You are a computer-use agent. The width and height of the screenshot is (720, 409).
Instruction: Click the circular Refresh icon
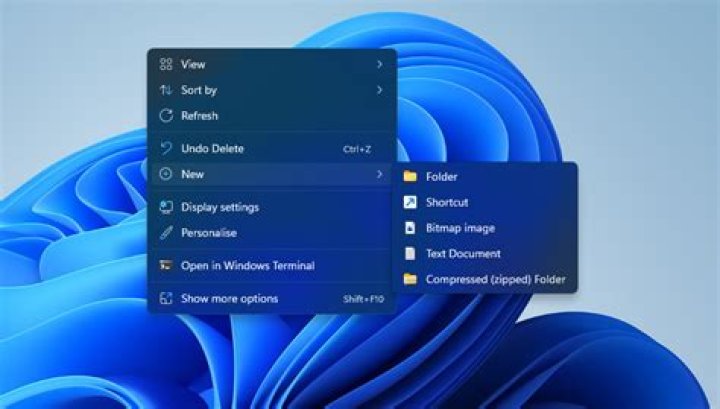pyautogui.click(x=166, y=116)
